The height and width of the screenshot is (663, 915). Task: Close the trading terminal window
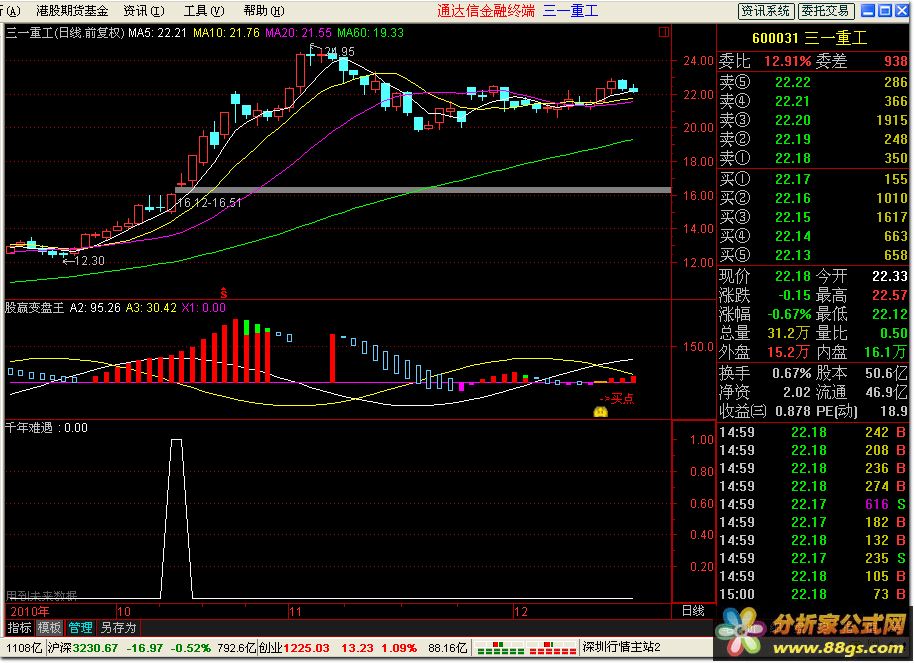(x=902, y=11)
